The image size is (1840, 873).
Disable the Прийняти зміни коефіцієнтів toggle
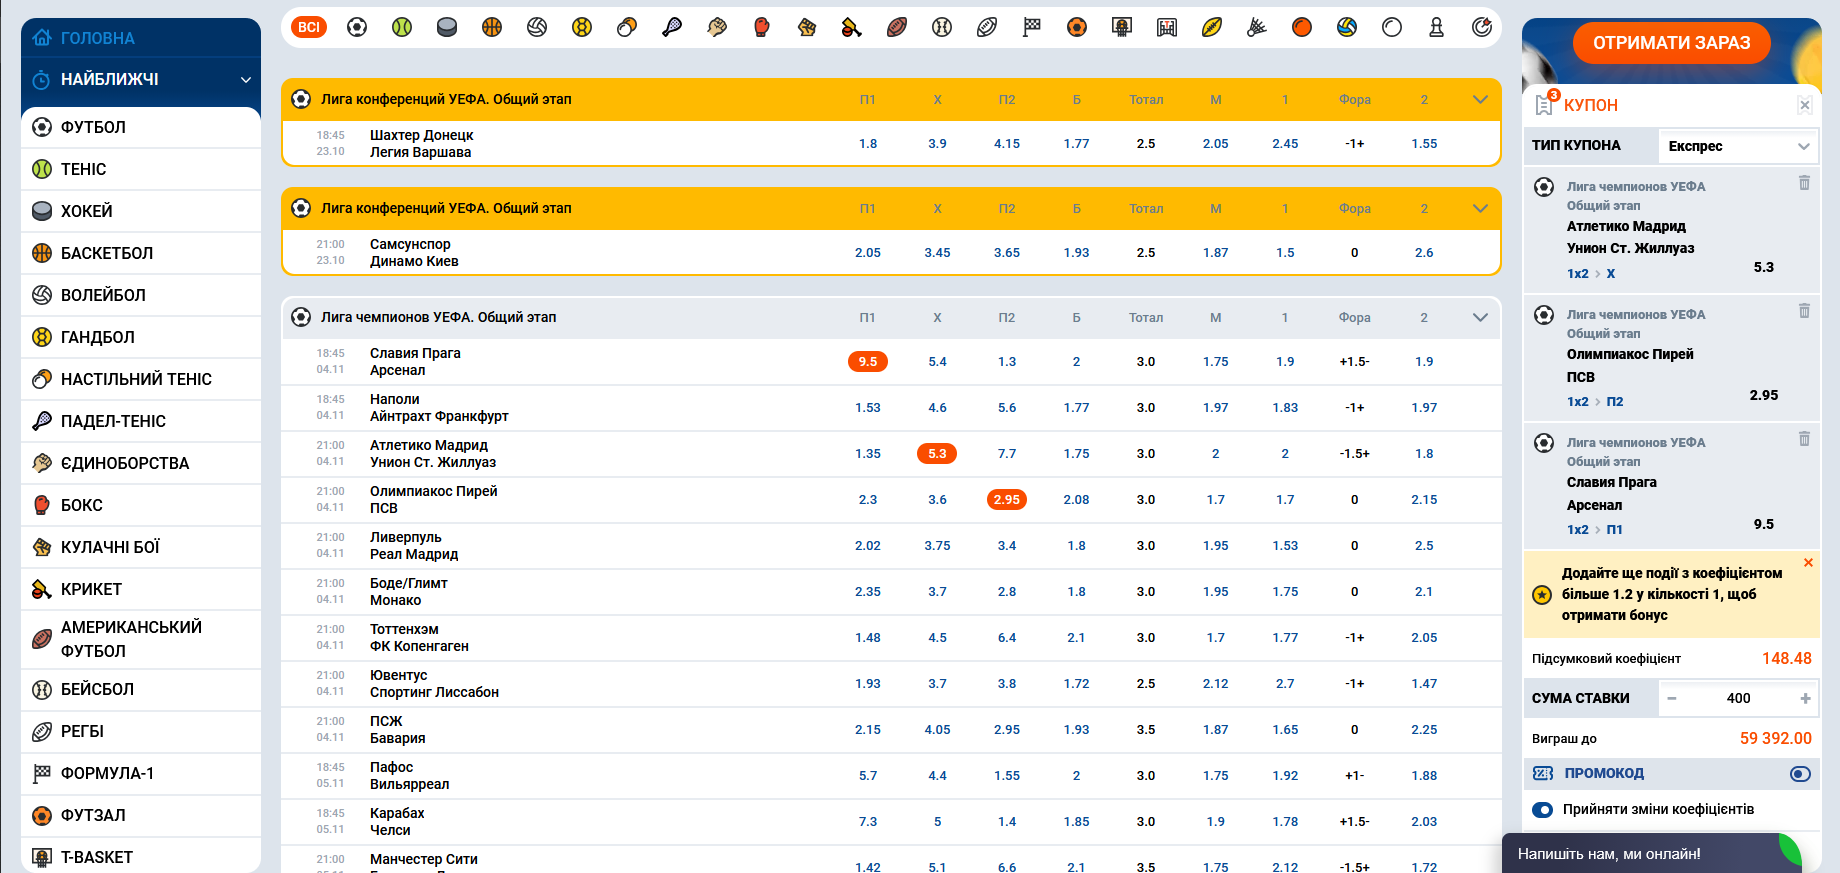(x=1543, y=809)
